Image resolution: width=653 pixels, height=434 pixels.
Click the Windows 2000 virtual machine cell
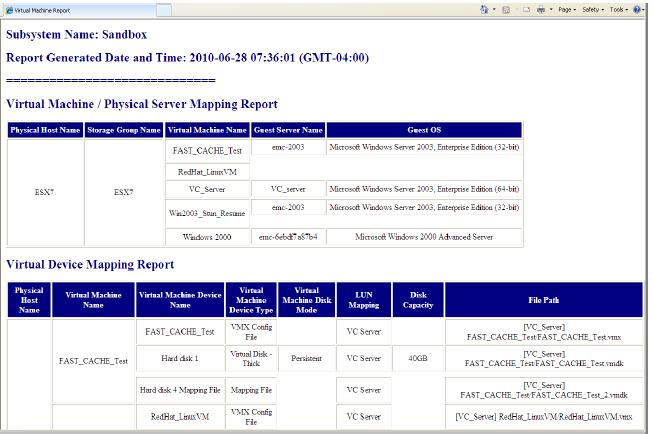pyautogui.click(x=207, y=237)
